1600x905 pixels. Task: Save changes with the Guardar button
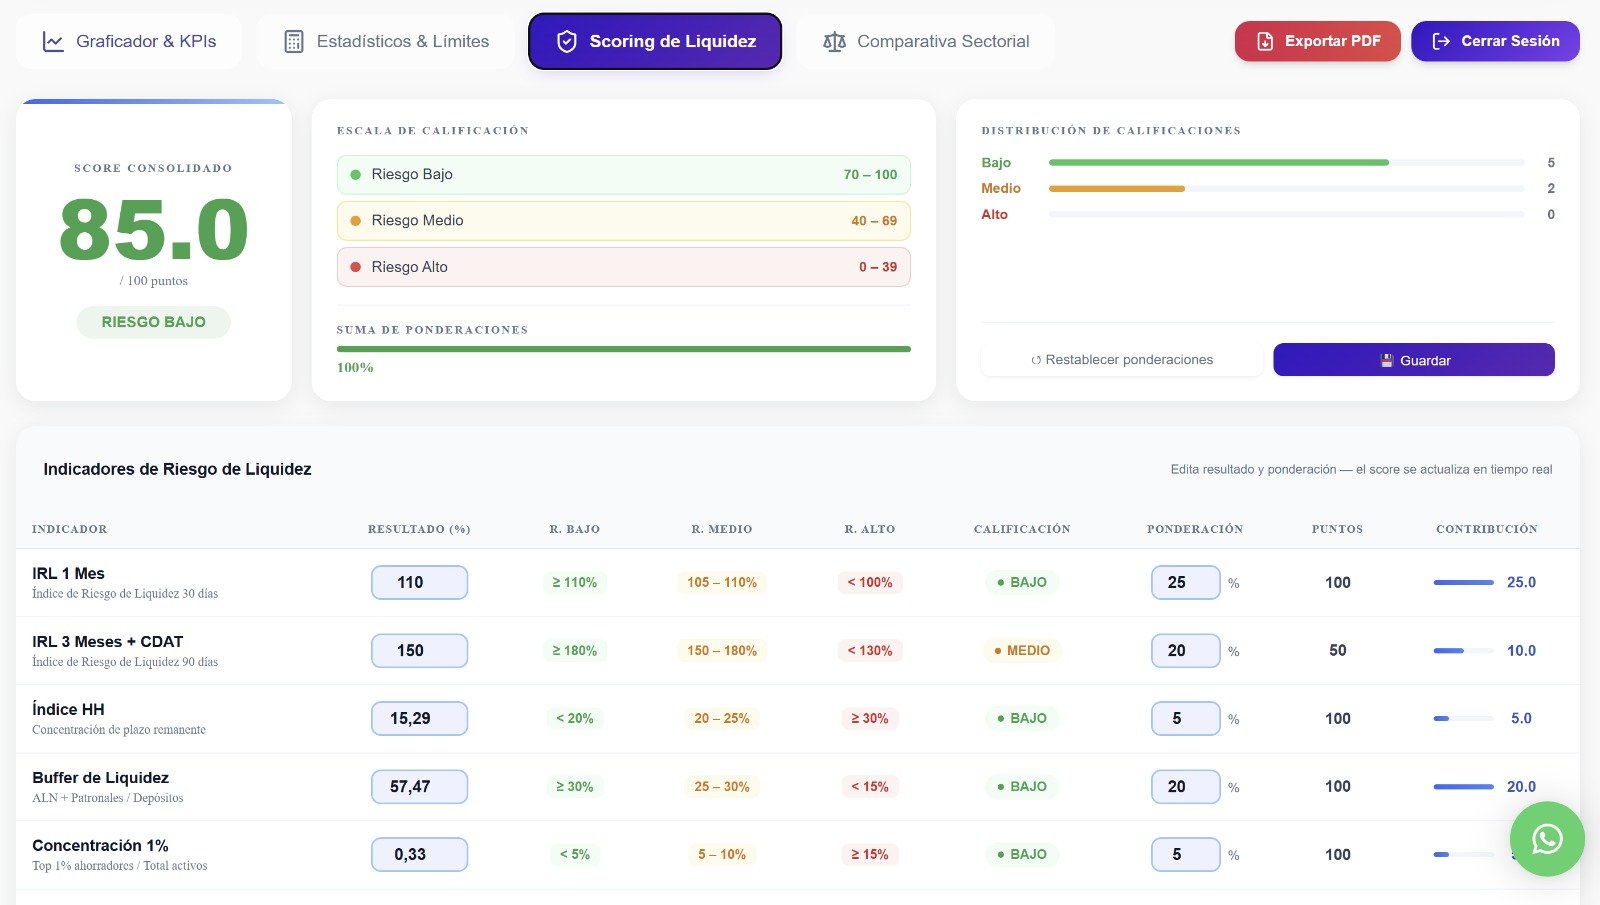[1414, 360]
